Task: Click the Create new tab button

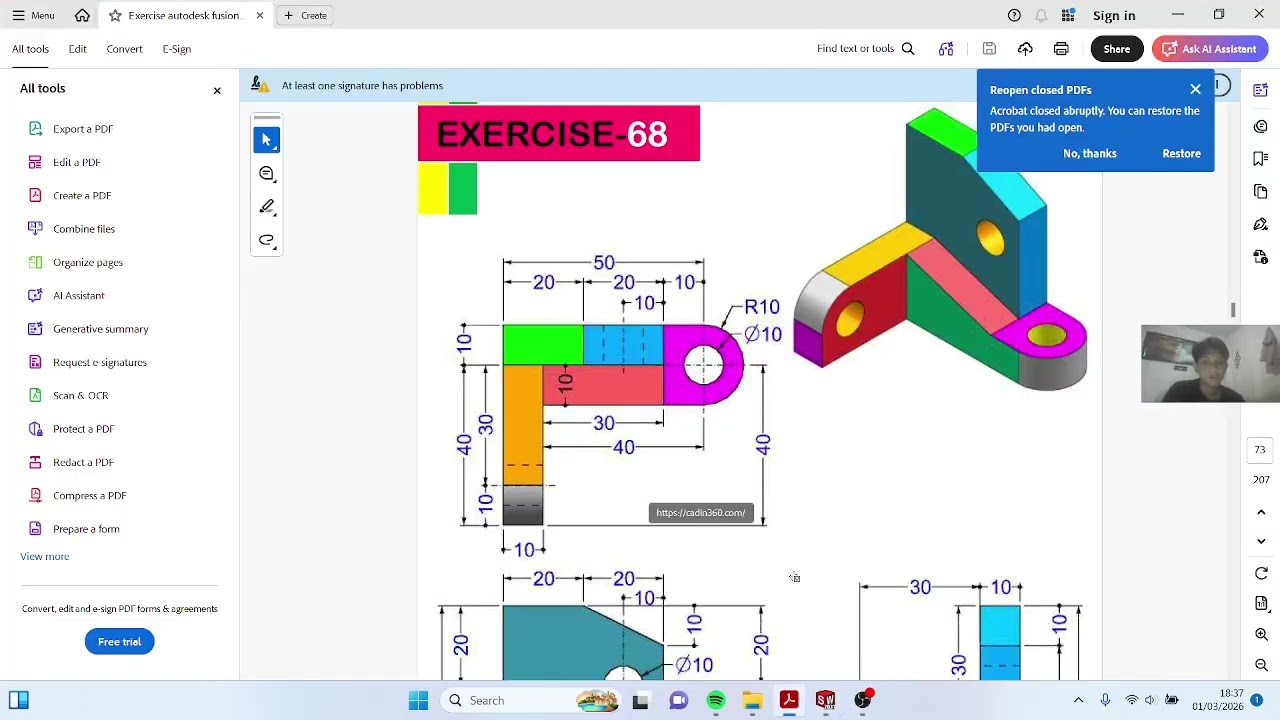Action: pyautogui.click(x=305, y=15)
